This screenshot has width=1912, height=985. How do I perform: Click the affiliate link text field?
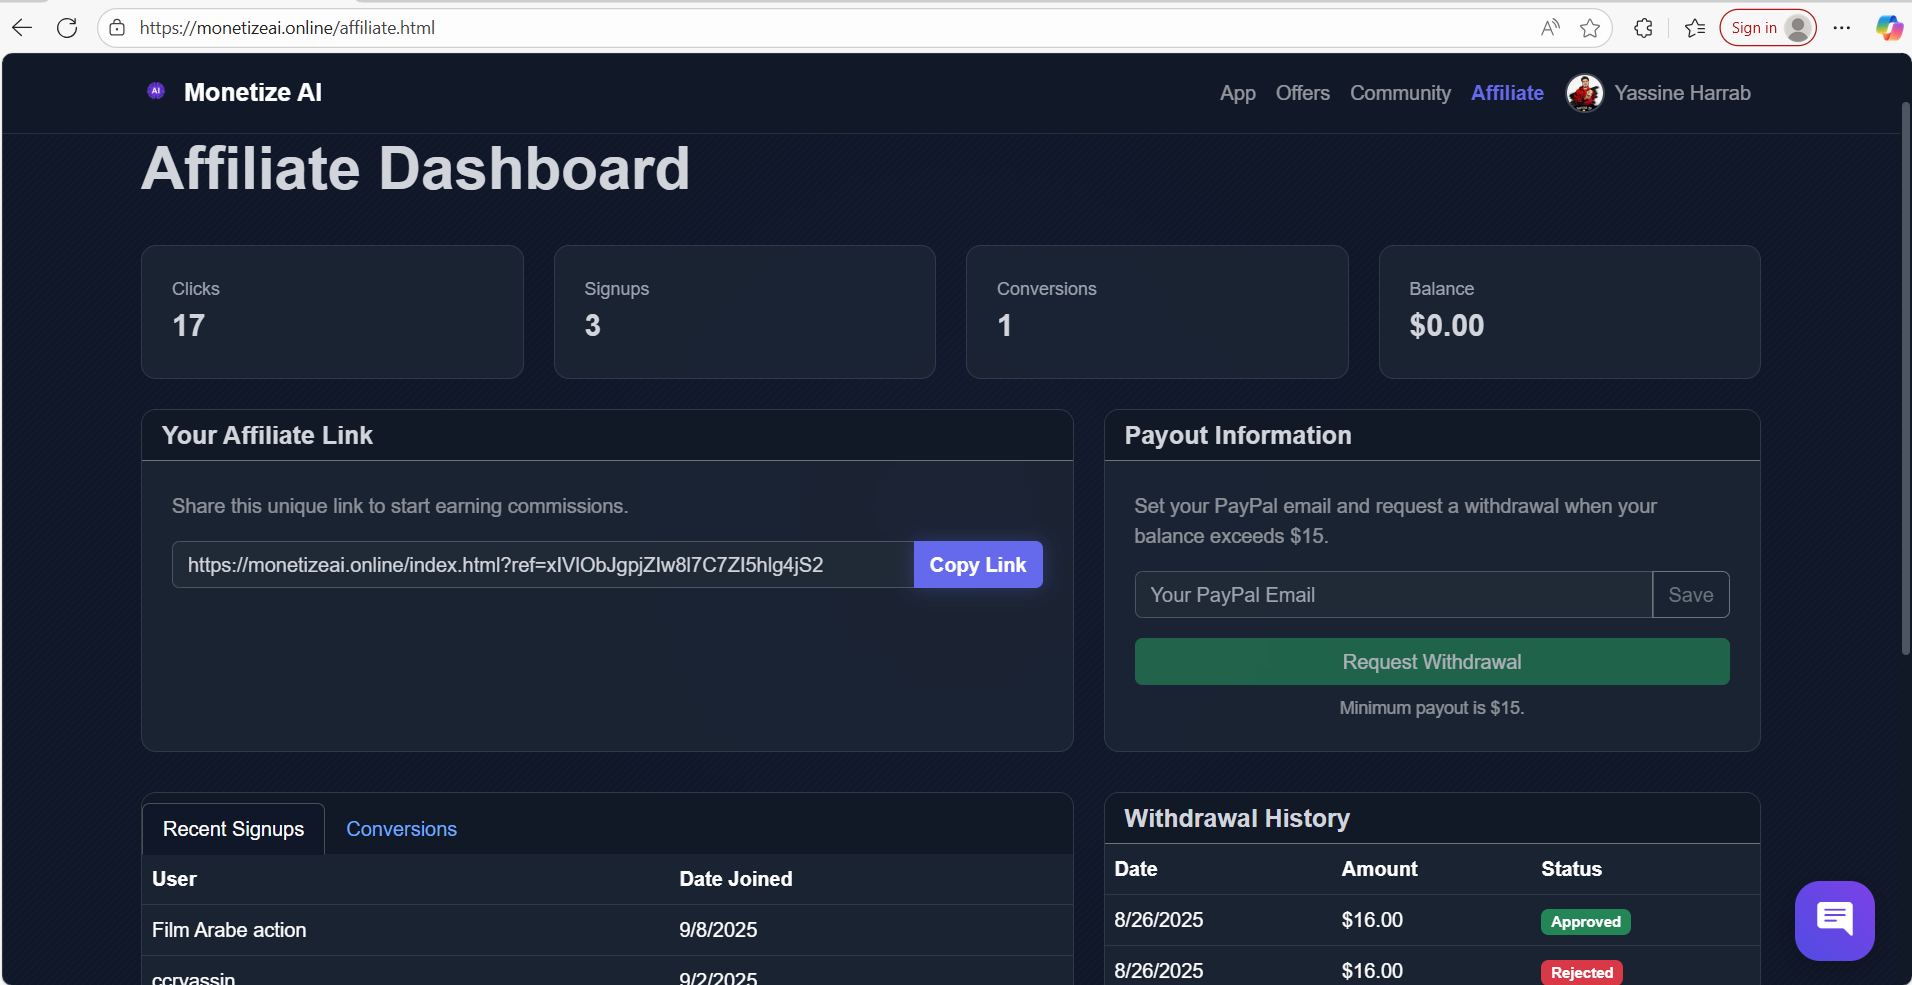543,565
